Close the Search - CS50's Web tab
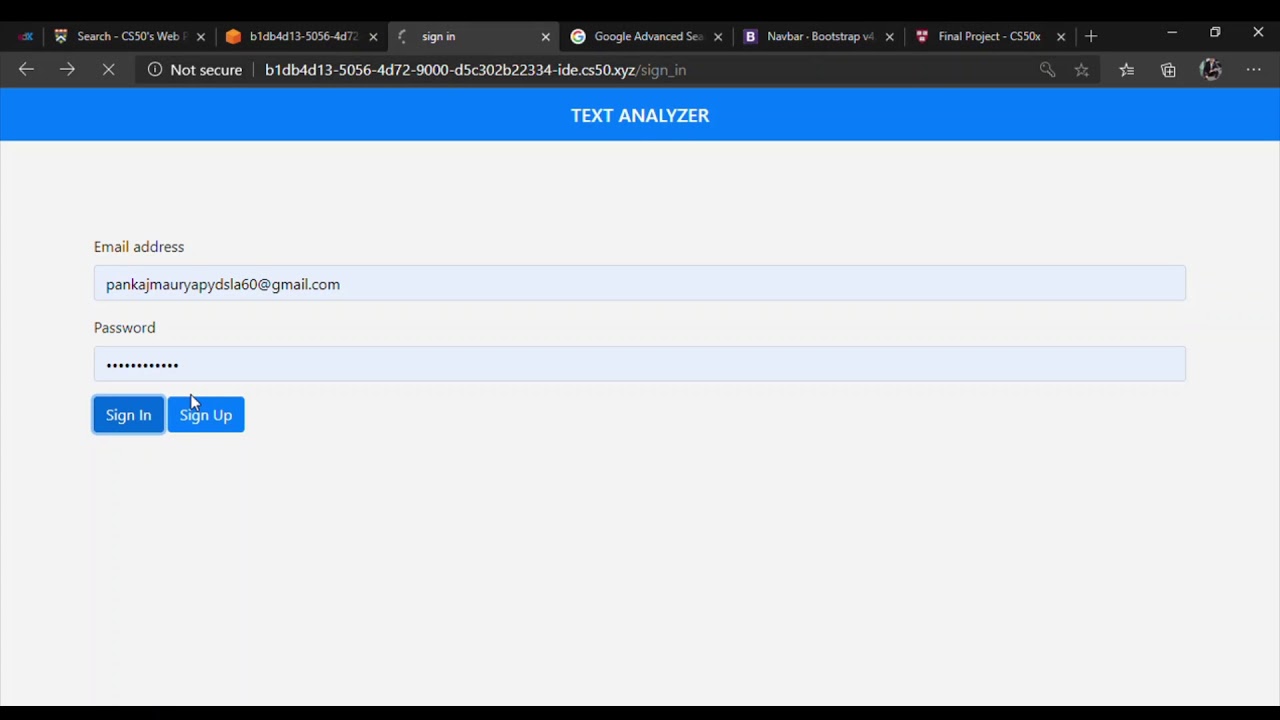1280x720 pixels. pyautogui.click(x=201, y=36)
